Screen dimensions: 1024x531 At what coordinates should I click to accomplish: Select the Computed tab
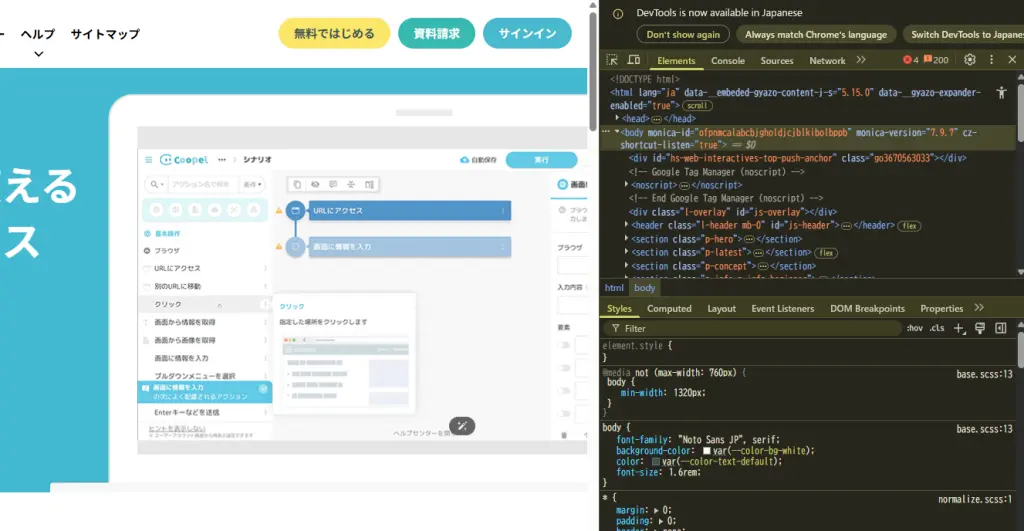669,308
